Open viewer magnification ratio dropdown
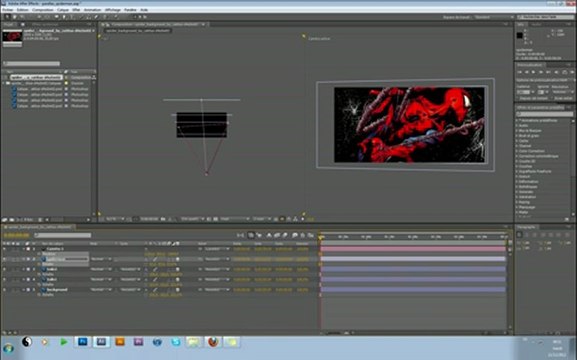This screenshot has width=577, height=360. coord(115,219)
